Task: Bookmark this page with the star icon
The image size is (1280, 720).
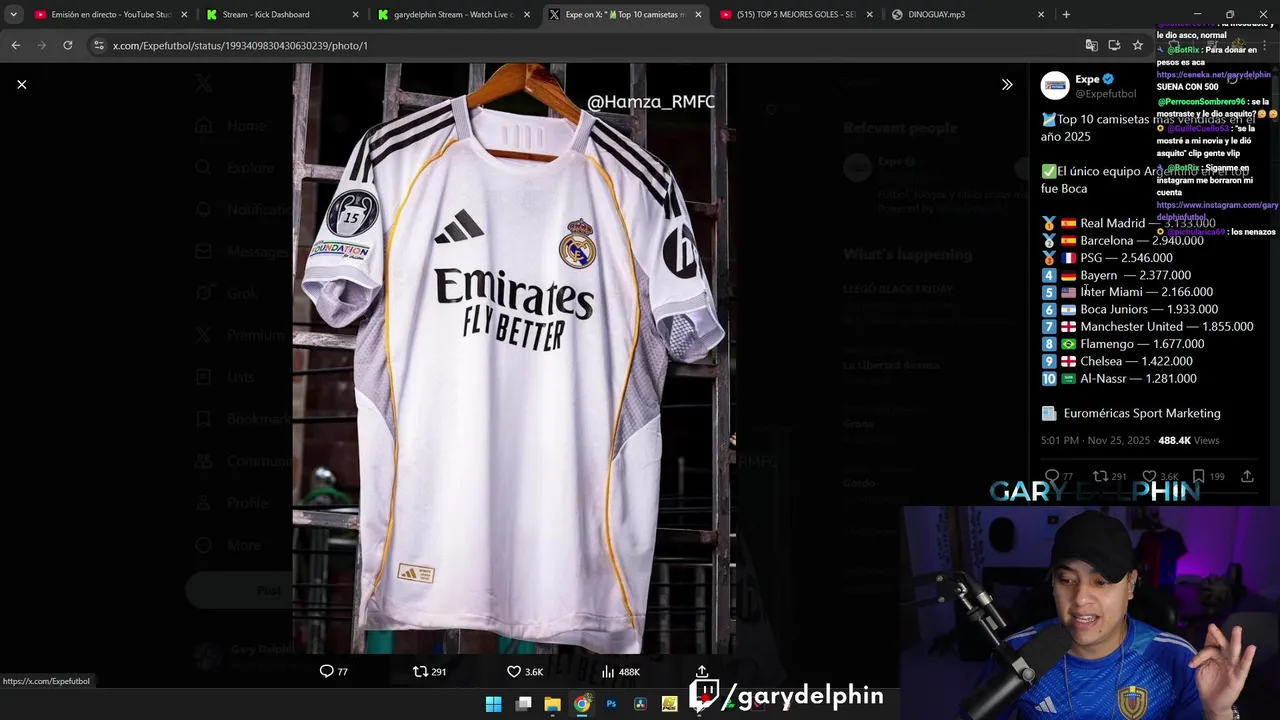Action: (x=1138, y=45)
